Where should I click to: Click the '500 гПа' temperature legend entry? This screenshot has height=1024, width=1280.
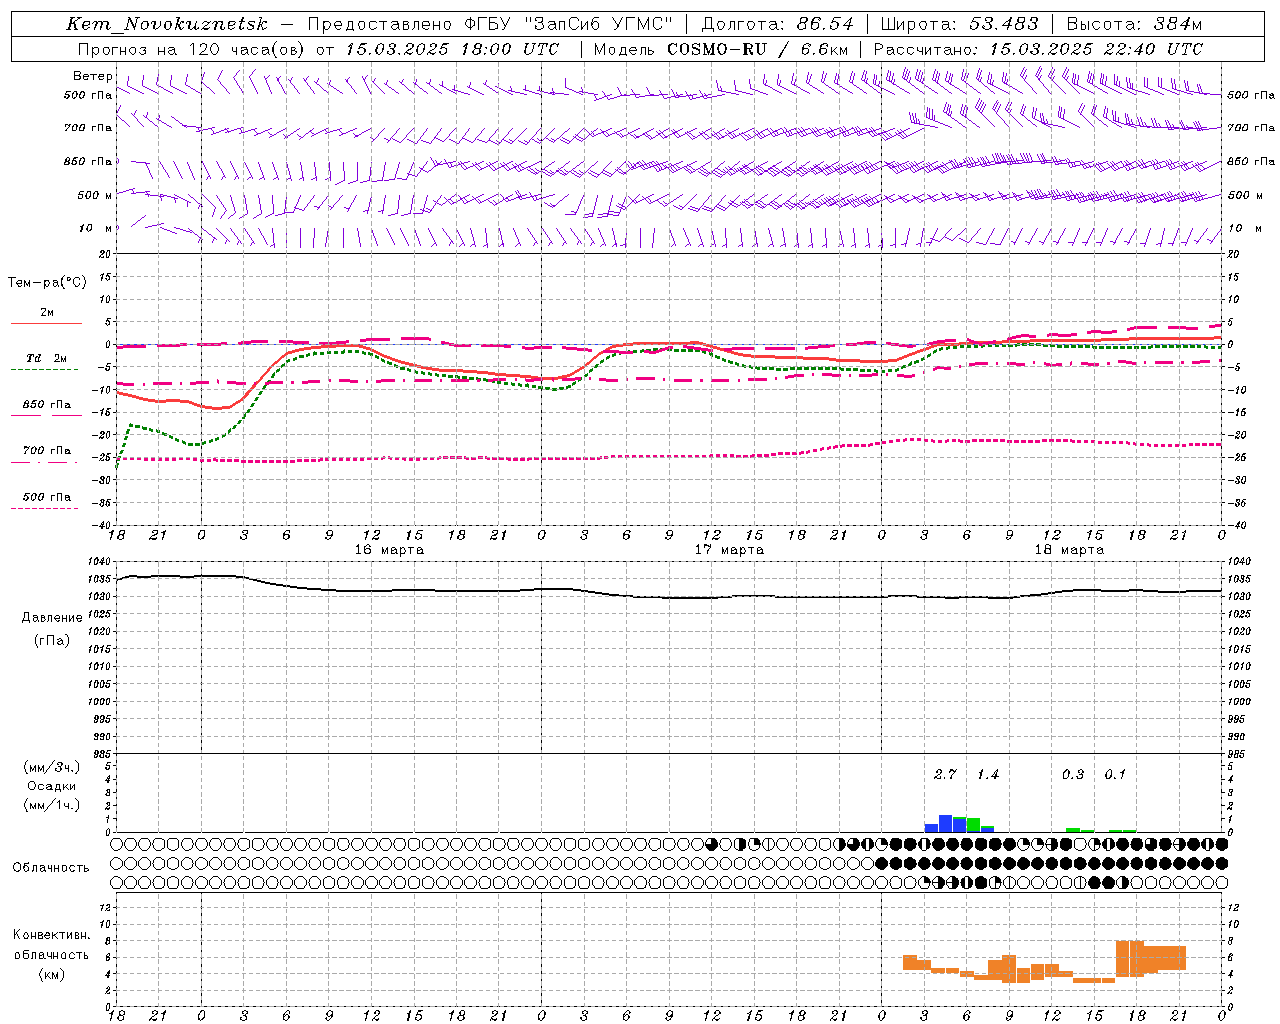pyautogui.click(x=47, y=497)
